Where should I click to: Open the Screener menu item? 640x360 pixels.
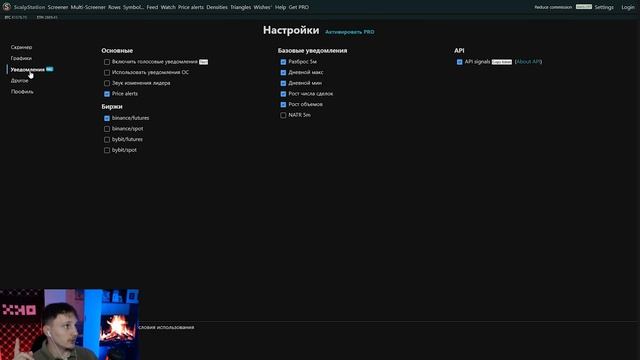pyautogui.click(x=58, y=7)
